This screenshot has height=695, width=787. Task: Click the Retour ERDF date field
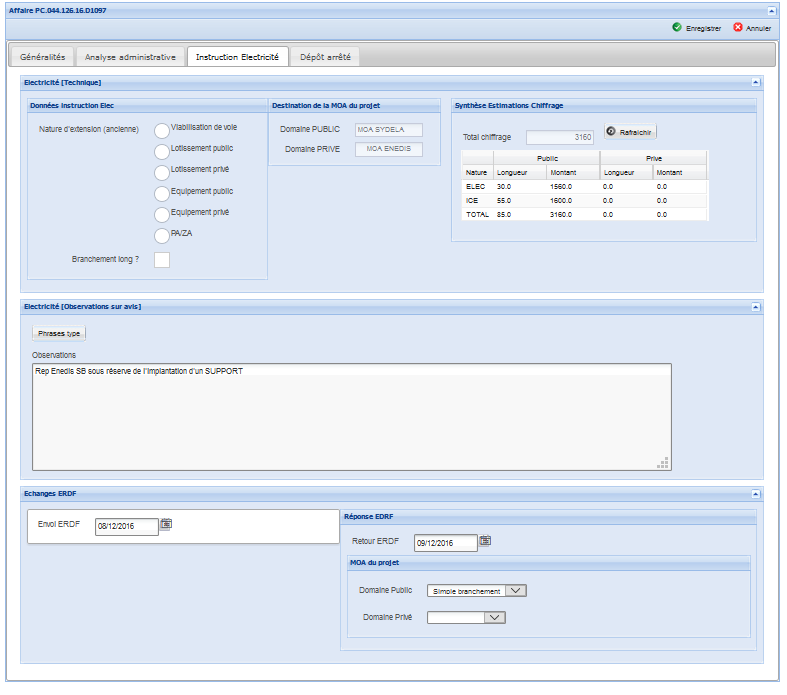coord(445,543)
